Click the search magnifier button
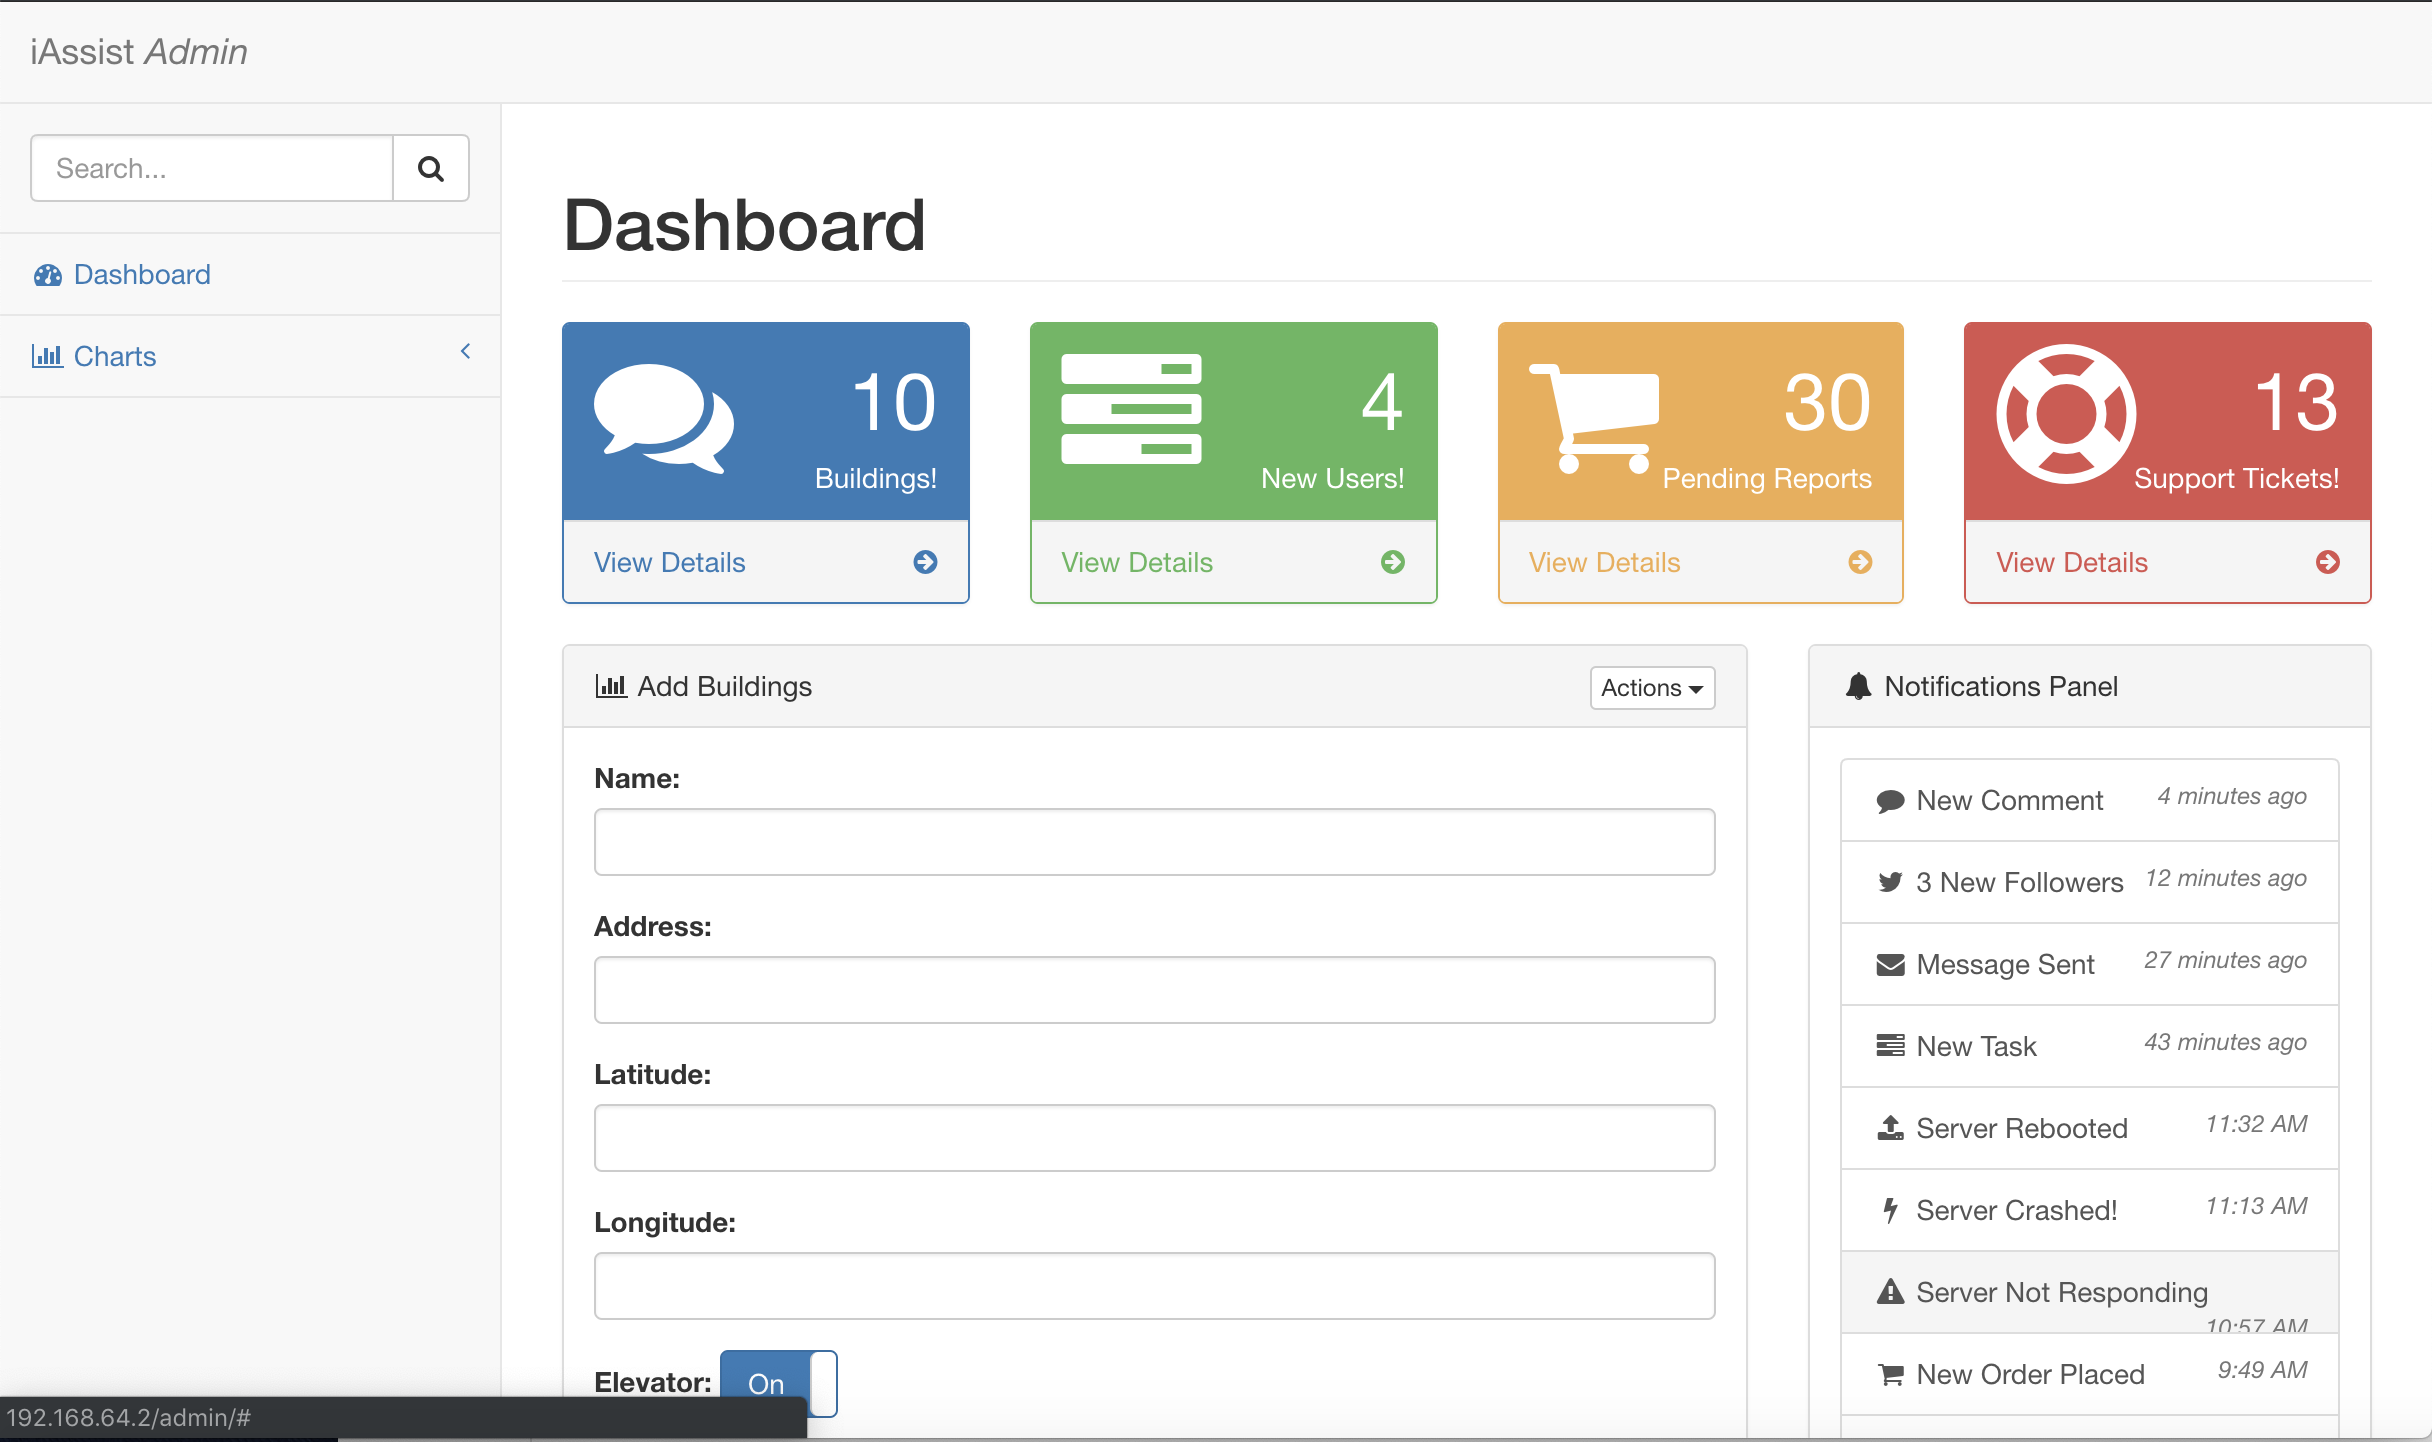2432x1442 pixels. pyautogui.click(x=431, y=168)
